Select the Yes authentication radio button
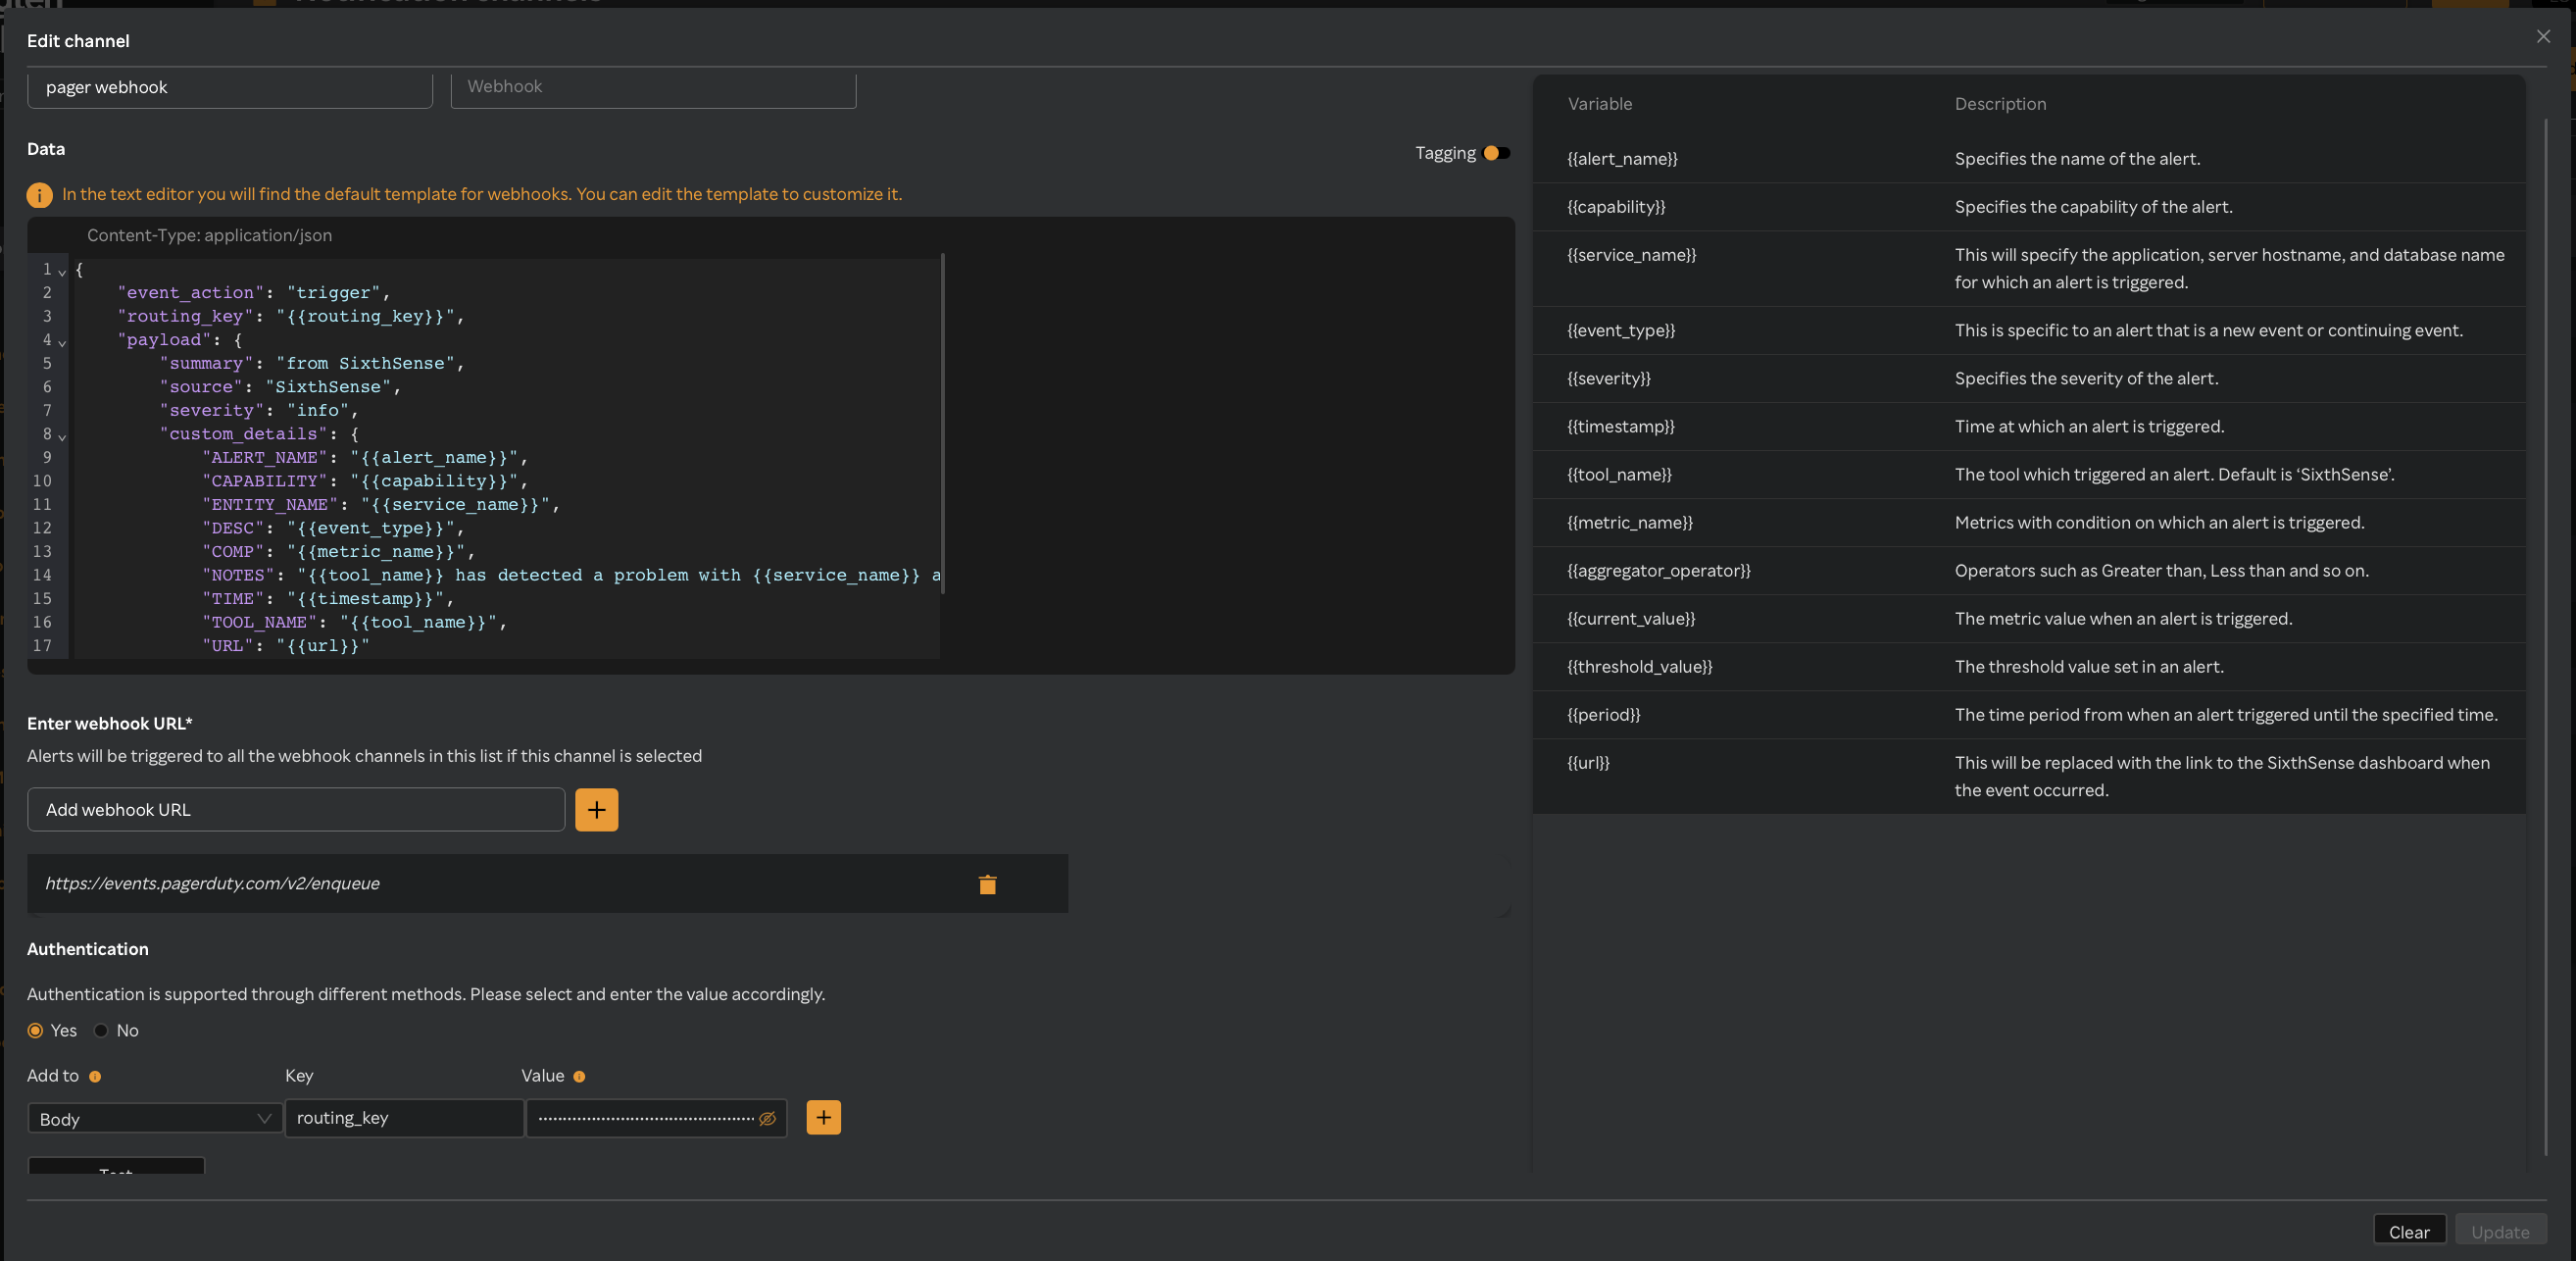This screenshot has height=1261, width=2576. [37, 1030]
